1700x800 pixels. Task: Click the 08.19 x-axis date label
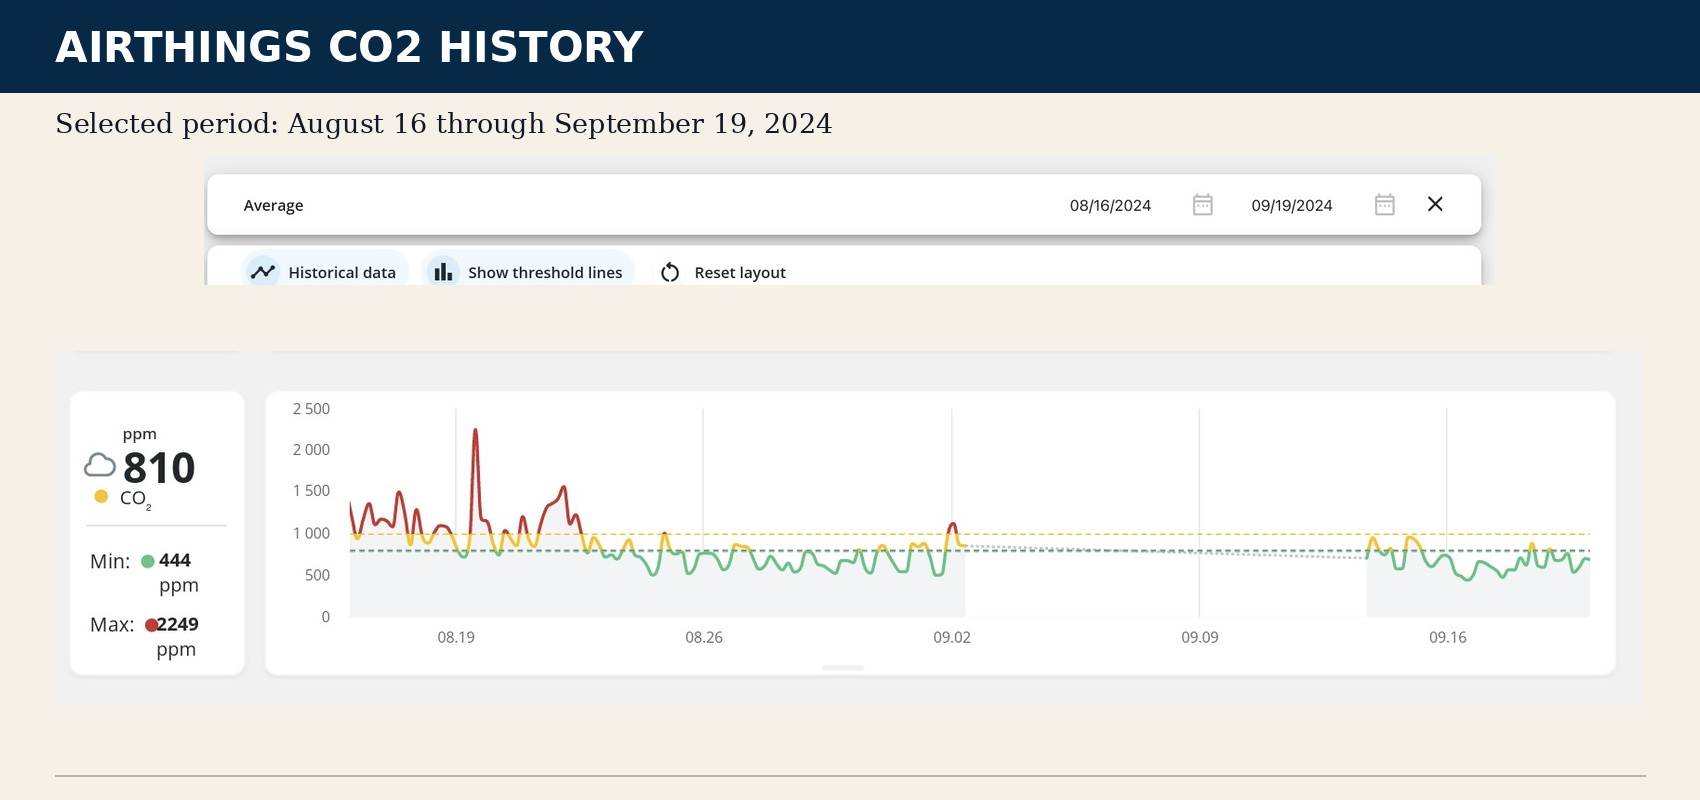(456, 637)
